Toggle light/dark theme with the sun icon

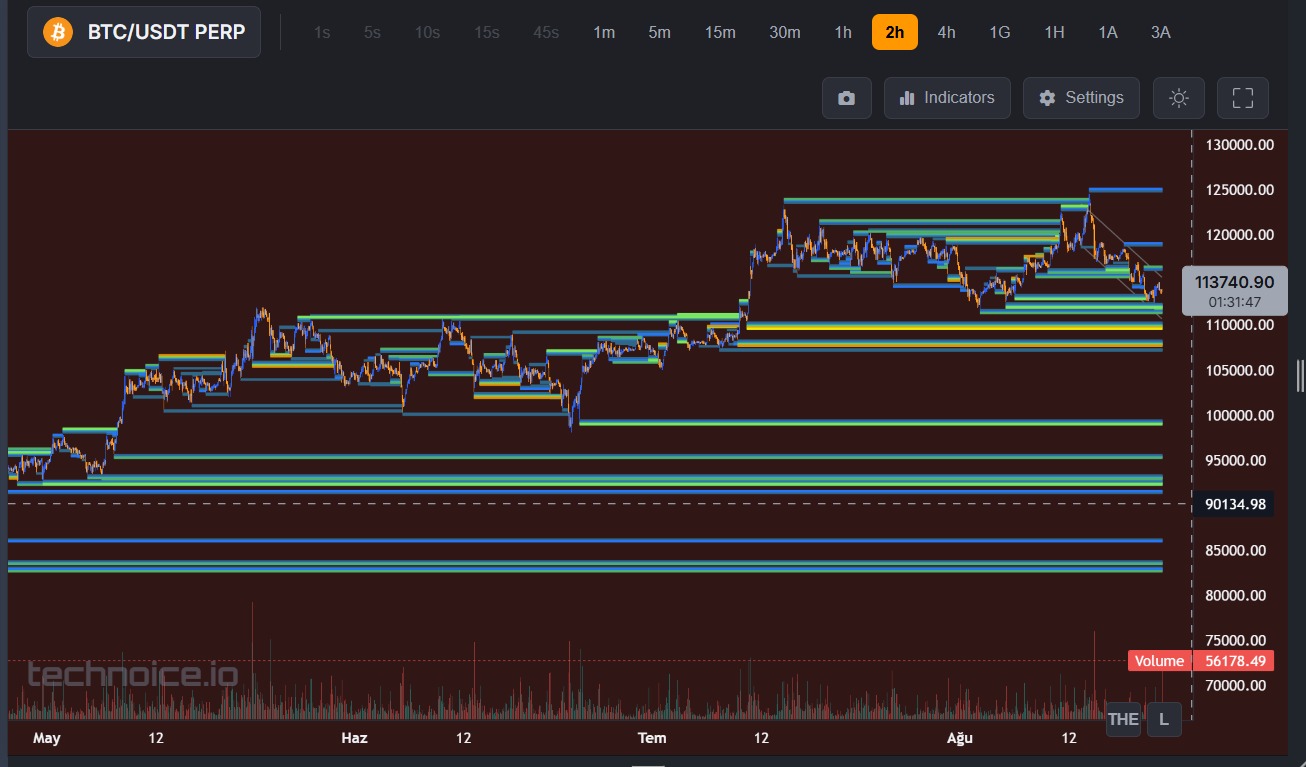tap(1179, 98)
